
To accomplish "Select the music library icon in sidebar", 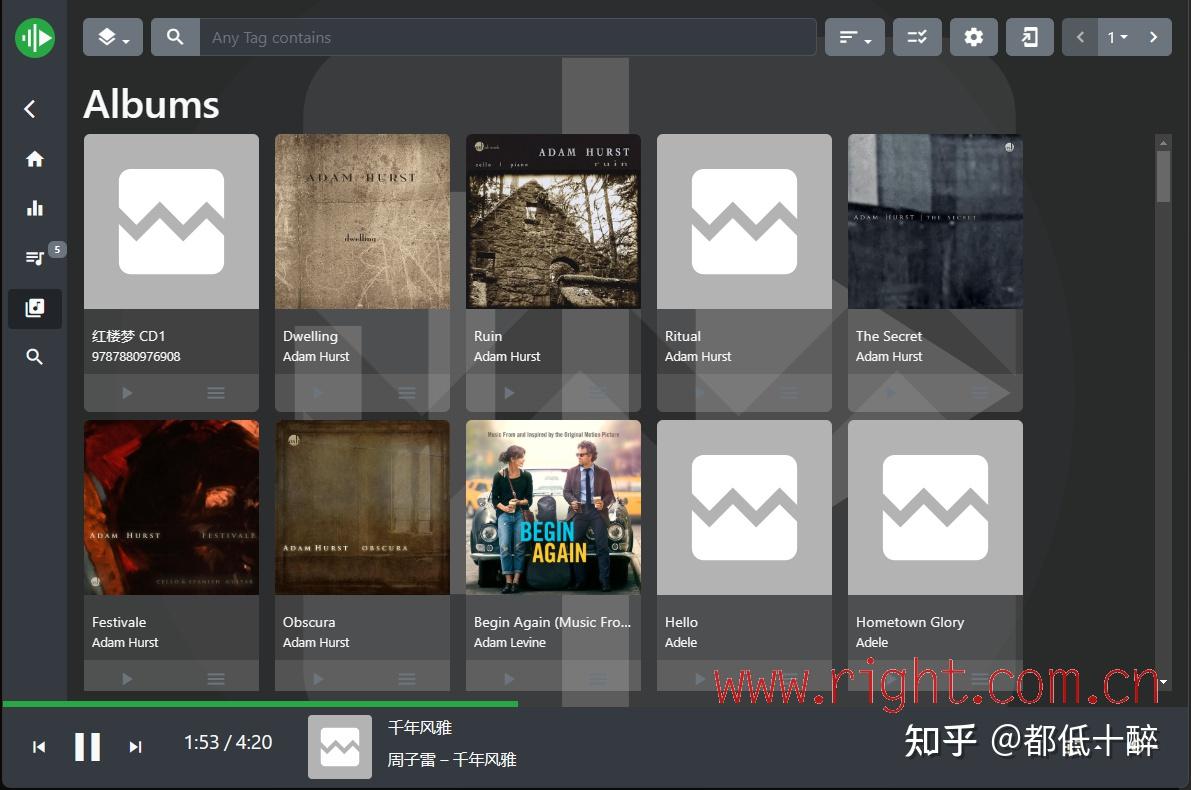I will click(x=35, y=308).
